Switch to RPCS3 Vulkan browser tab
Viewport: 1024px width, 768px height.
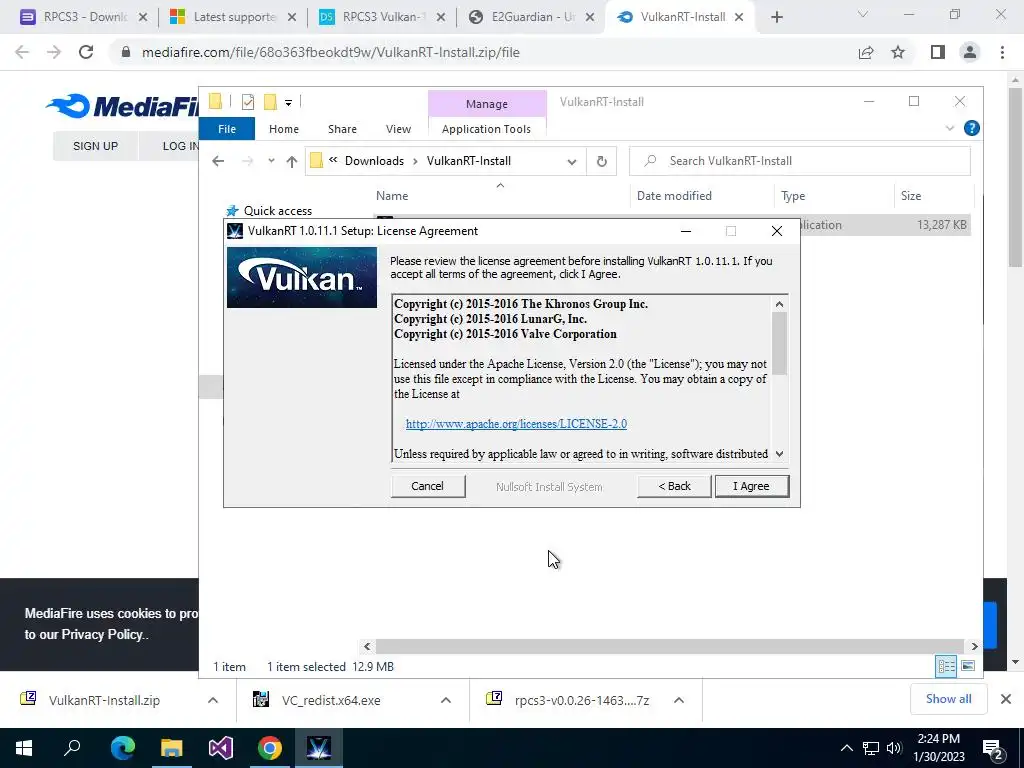coord(383,17)
